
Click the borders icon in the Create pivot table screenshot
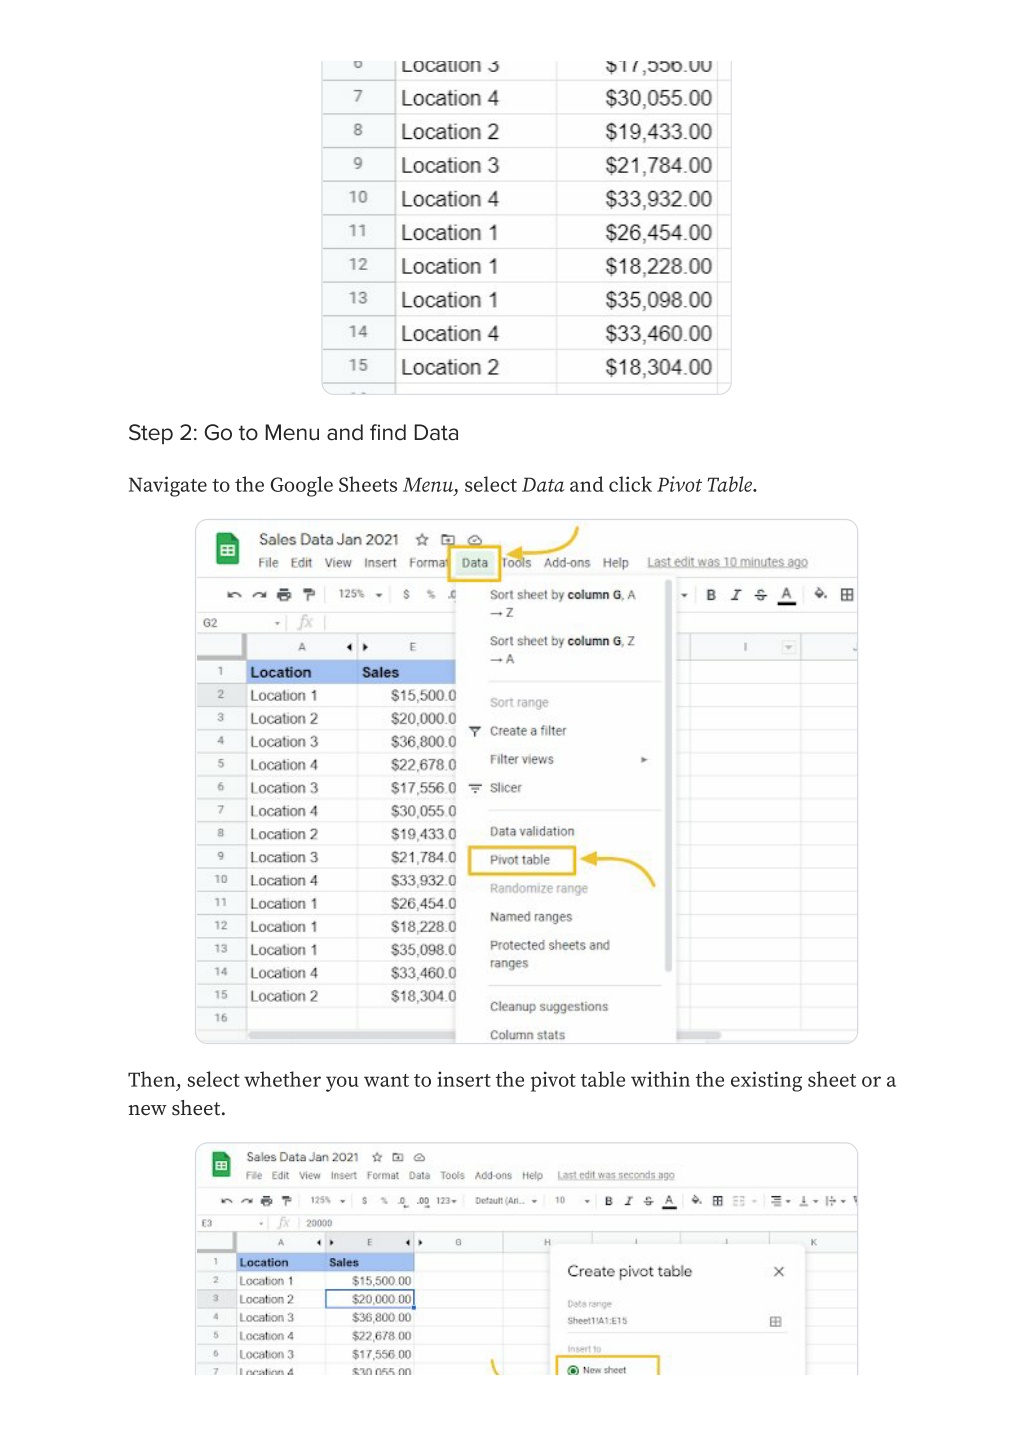point(717,1201)
